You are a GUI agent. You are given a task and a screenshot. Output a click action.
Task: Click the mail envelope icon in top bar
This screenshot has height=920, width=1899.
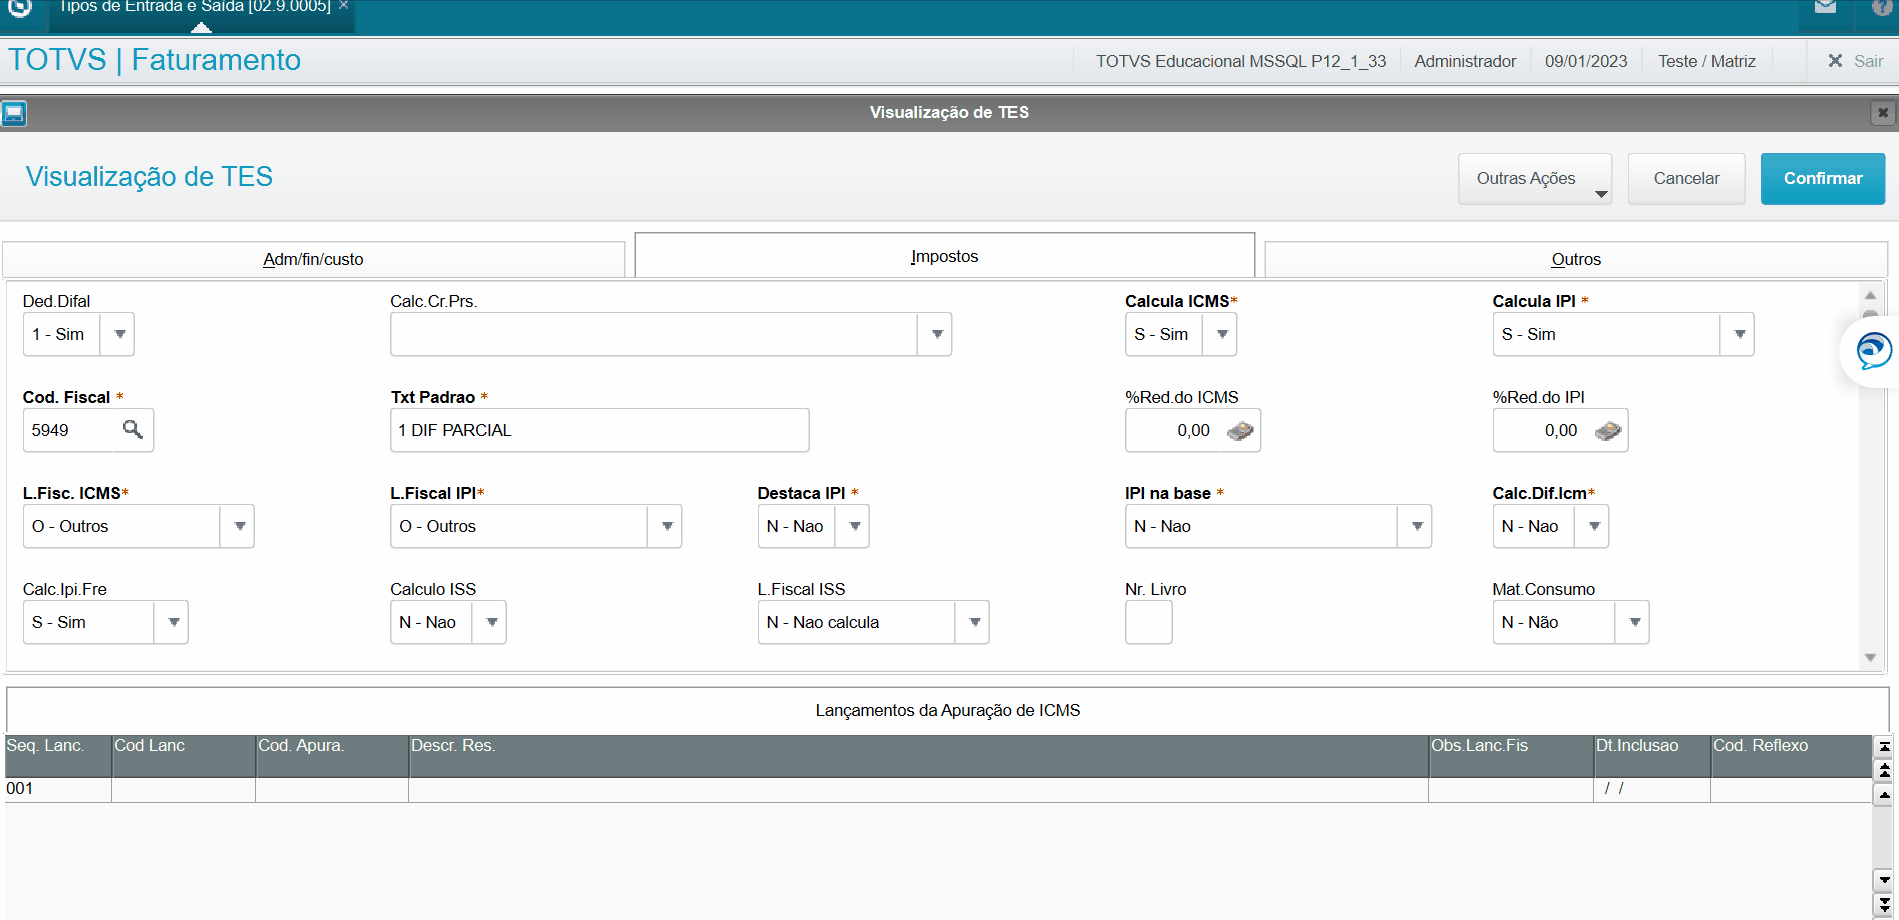pos(1825,7)
